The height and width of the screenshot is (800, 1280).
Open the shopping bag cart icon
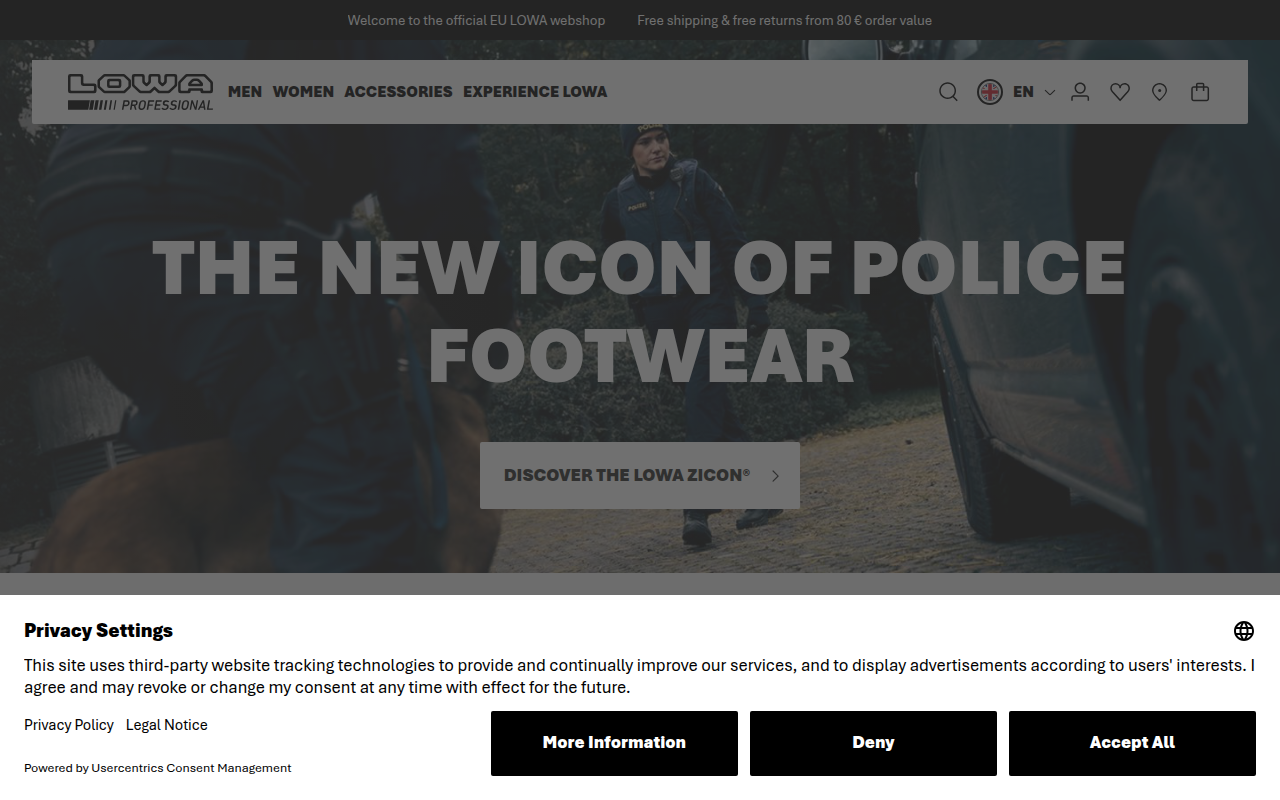click(1200, 92)
